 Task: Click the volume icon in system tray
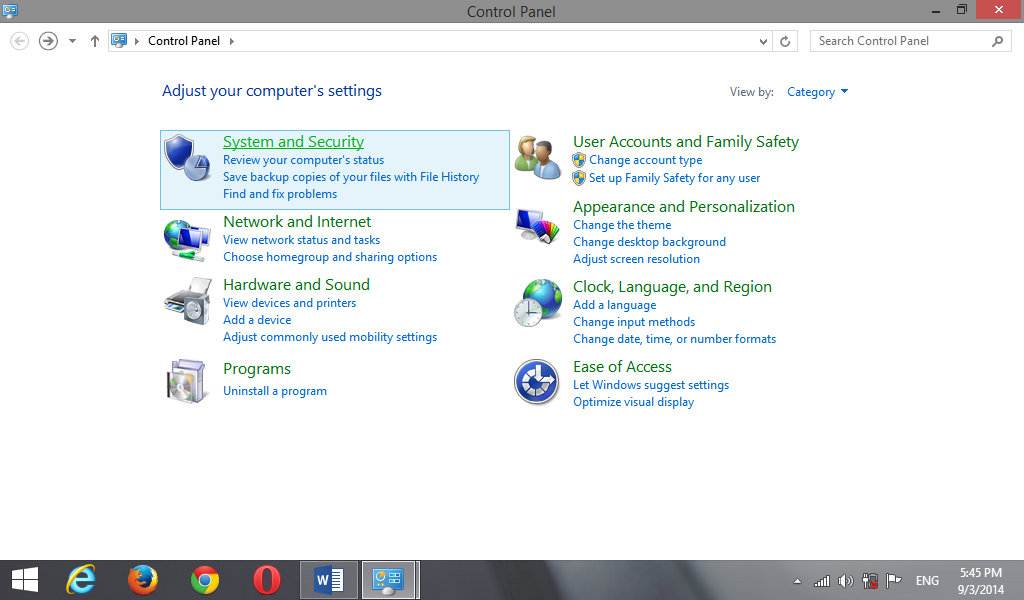point(845,580)
